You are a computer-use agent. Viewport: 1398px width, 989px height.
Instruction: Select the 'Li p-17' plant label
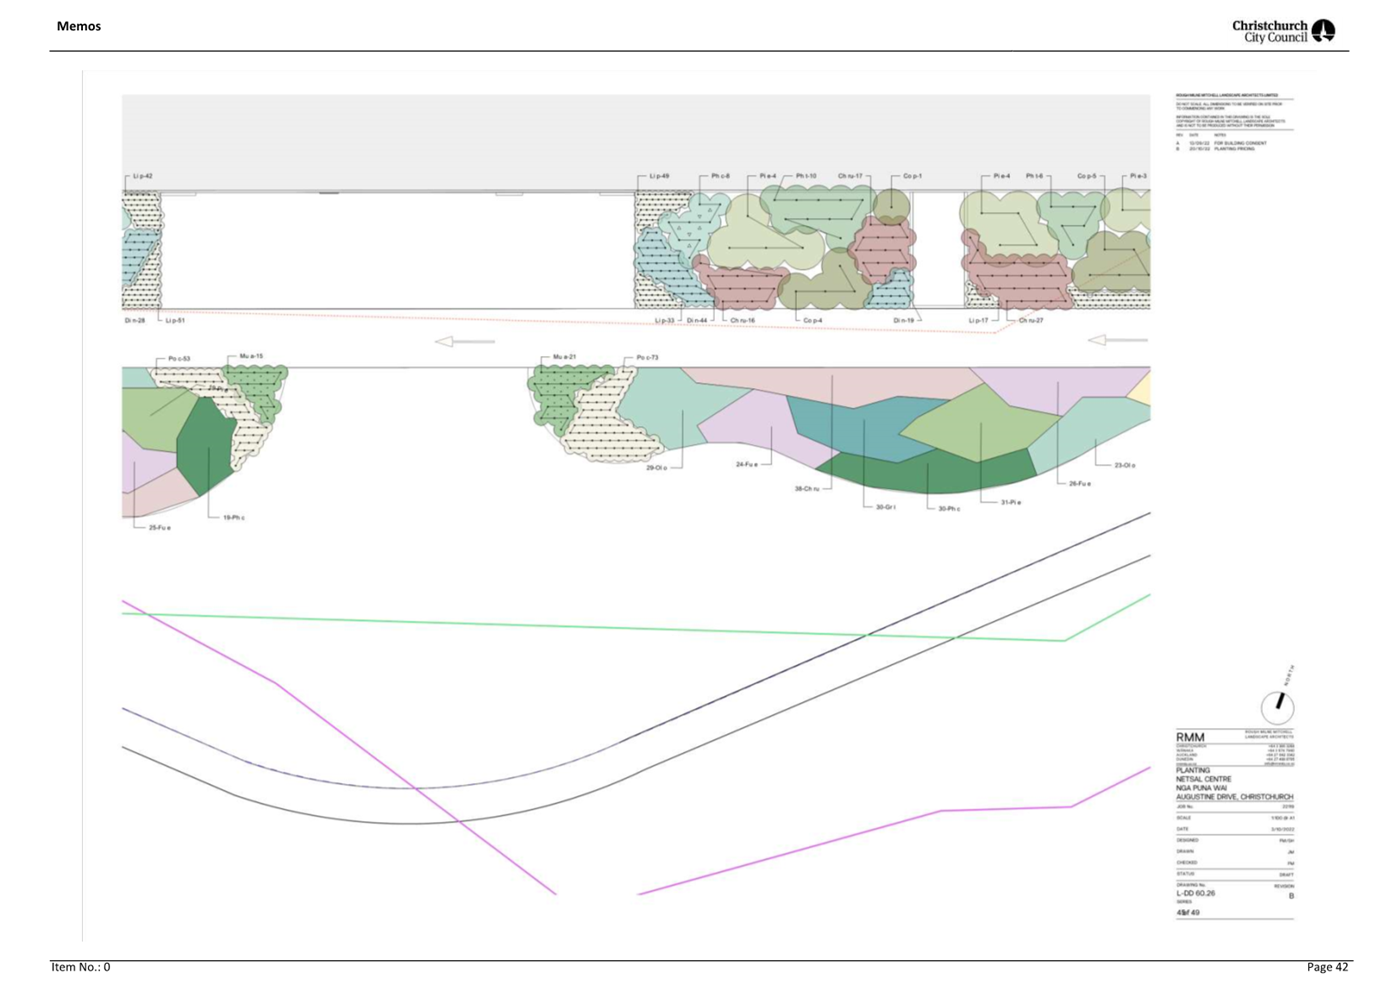point(978,321)
